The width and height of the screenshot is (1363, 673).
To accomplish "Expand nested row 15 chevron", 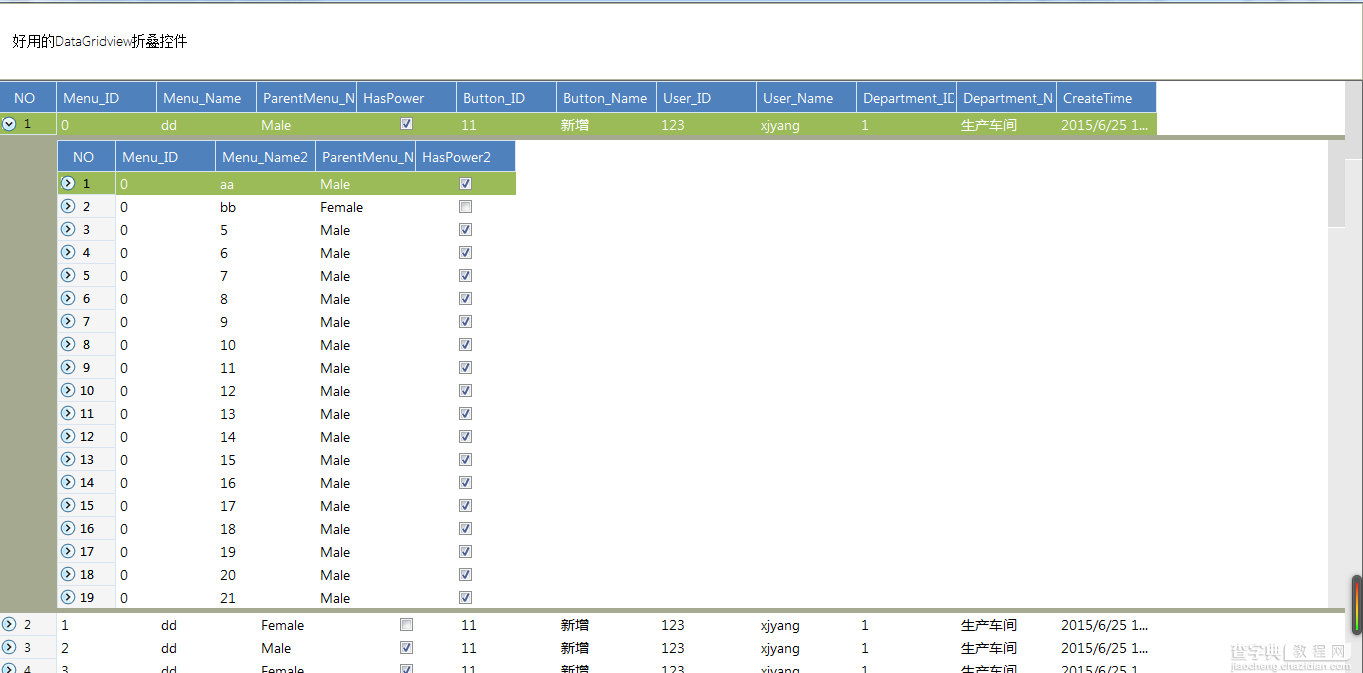I will [68, 505].
